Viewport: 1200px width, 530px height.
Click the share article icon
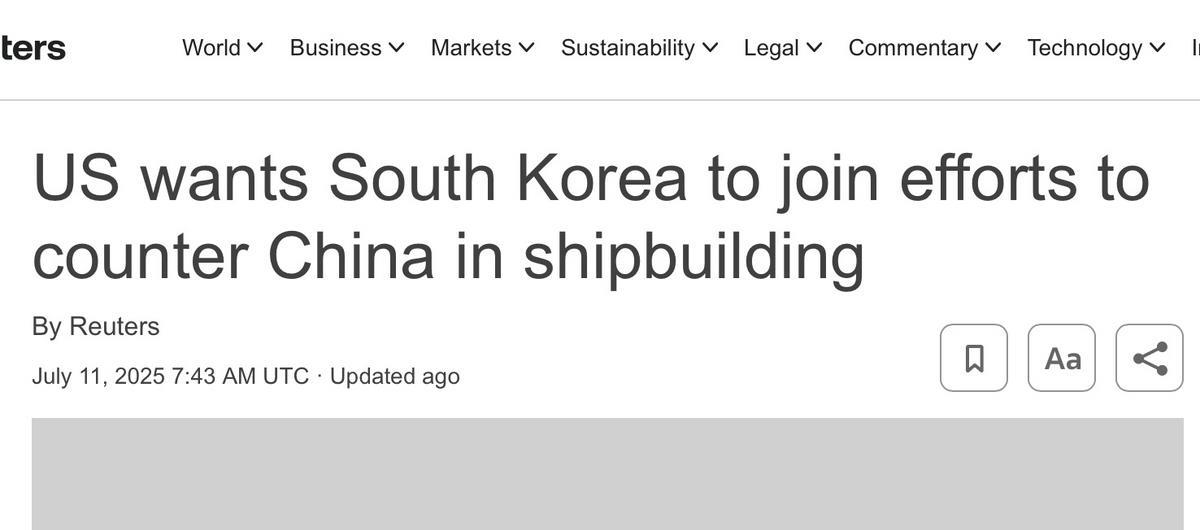click(1150, 358)
